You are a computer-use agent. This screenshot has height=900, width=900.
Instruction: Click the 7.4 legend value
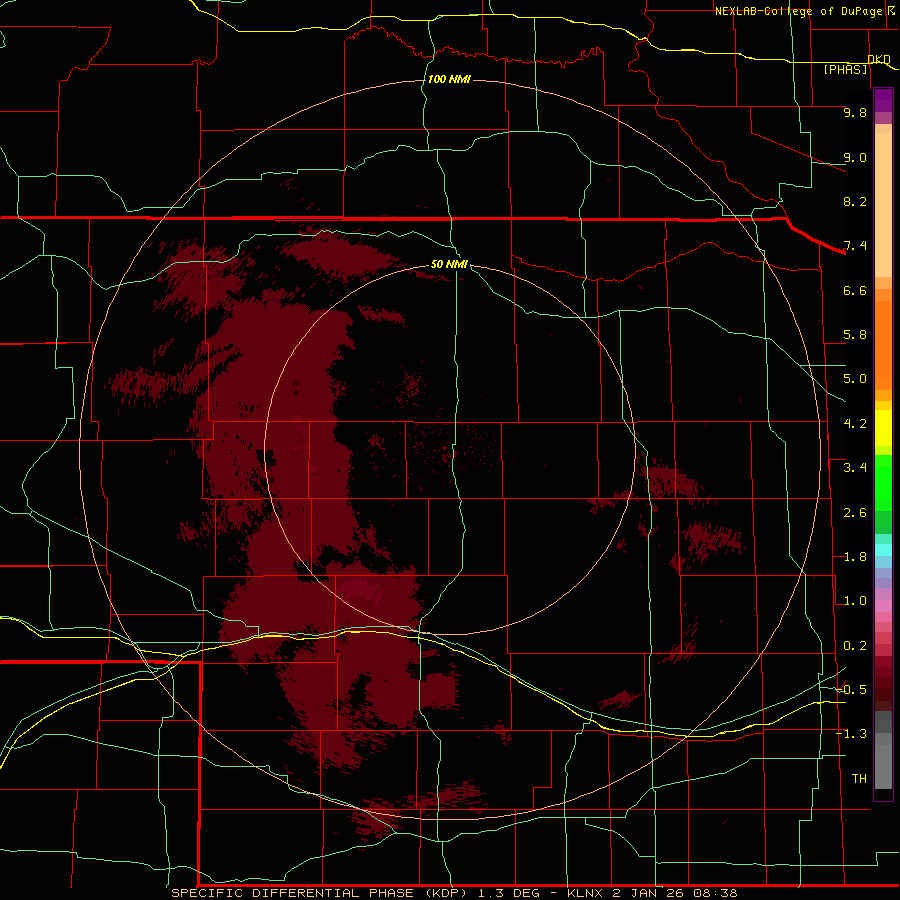855,246
